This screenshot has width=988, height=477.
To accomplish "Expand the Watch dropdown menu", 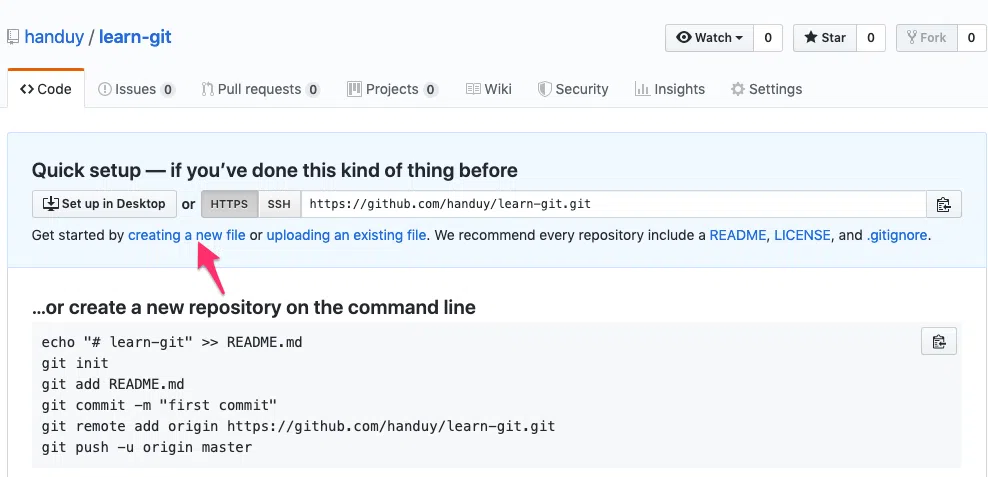I will click(709, 38).
